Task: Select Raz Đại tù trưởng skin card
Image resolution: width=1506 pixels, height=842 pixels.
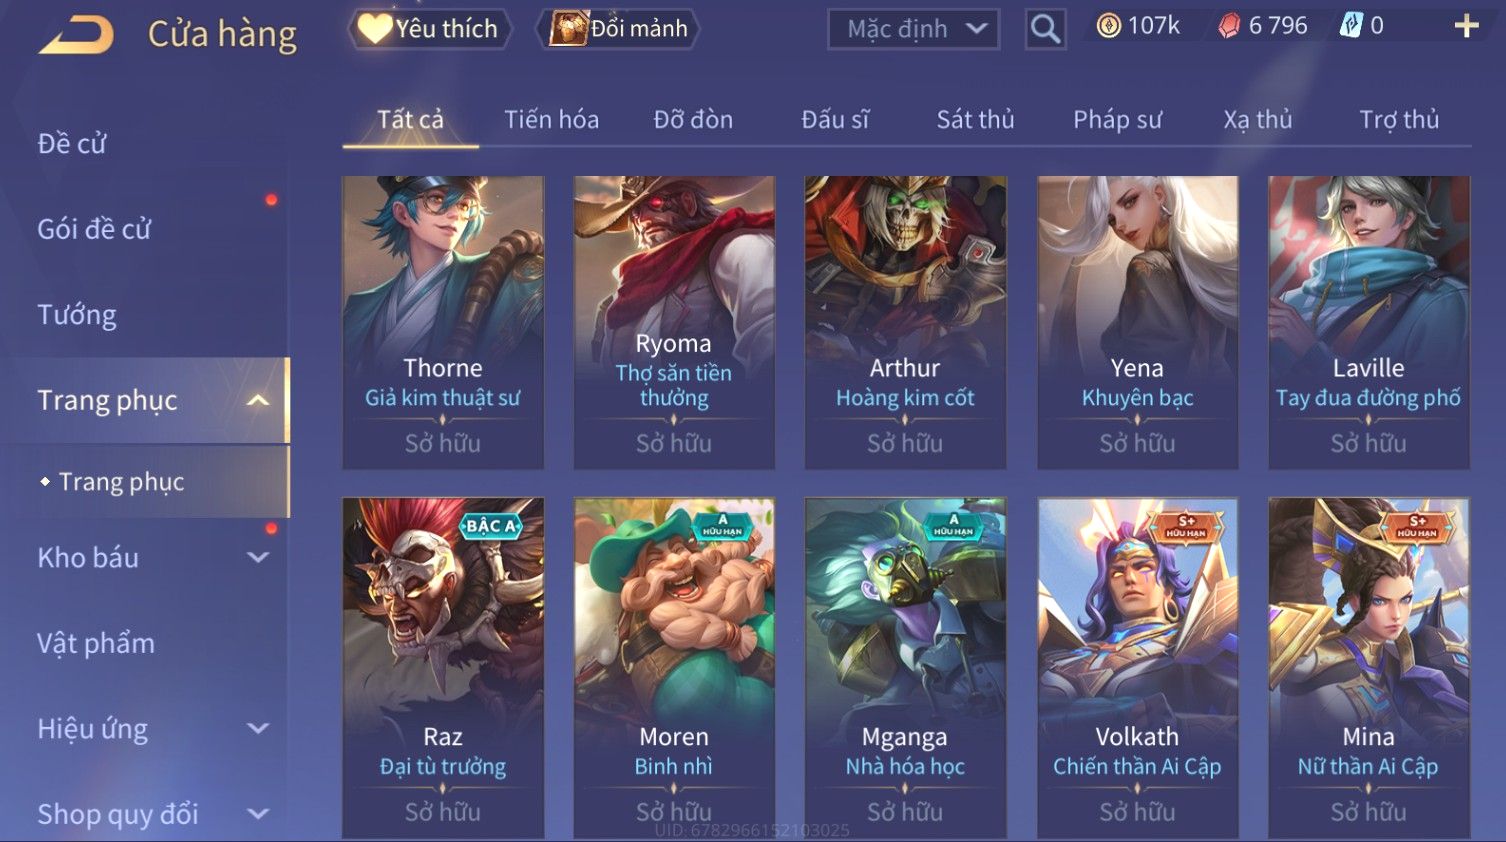Action: click(443, 667)
